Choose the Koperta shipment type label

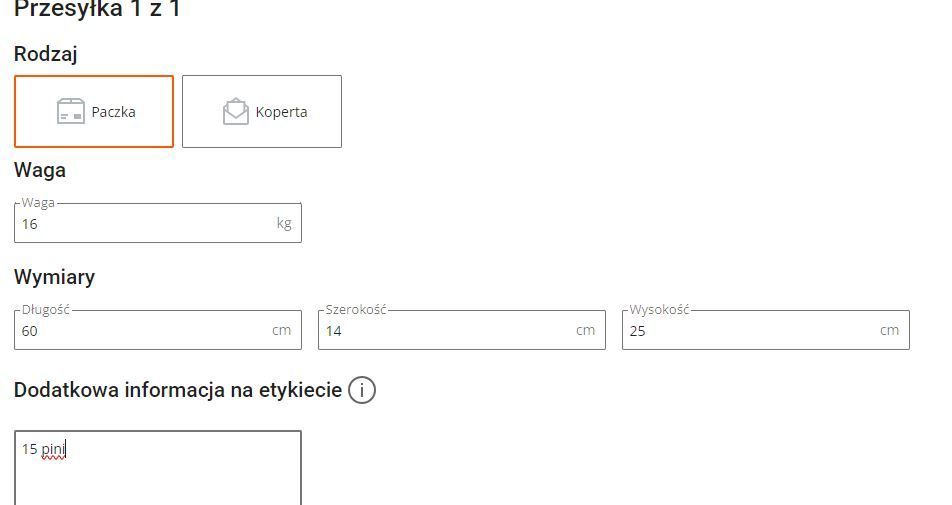point(281,112)
